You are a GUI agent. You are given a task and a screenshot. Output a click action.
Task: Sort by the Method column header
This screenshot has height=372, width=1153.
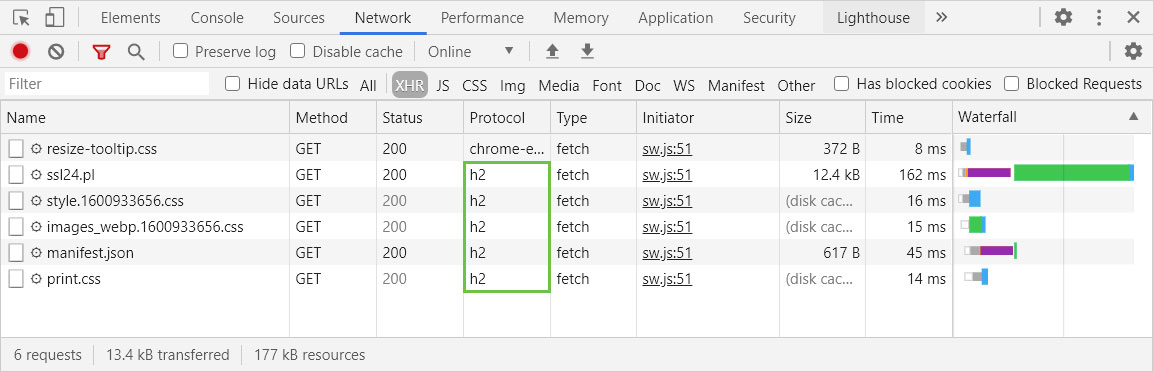[333, 118]
